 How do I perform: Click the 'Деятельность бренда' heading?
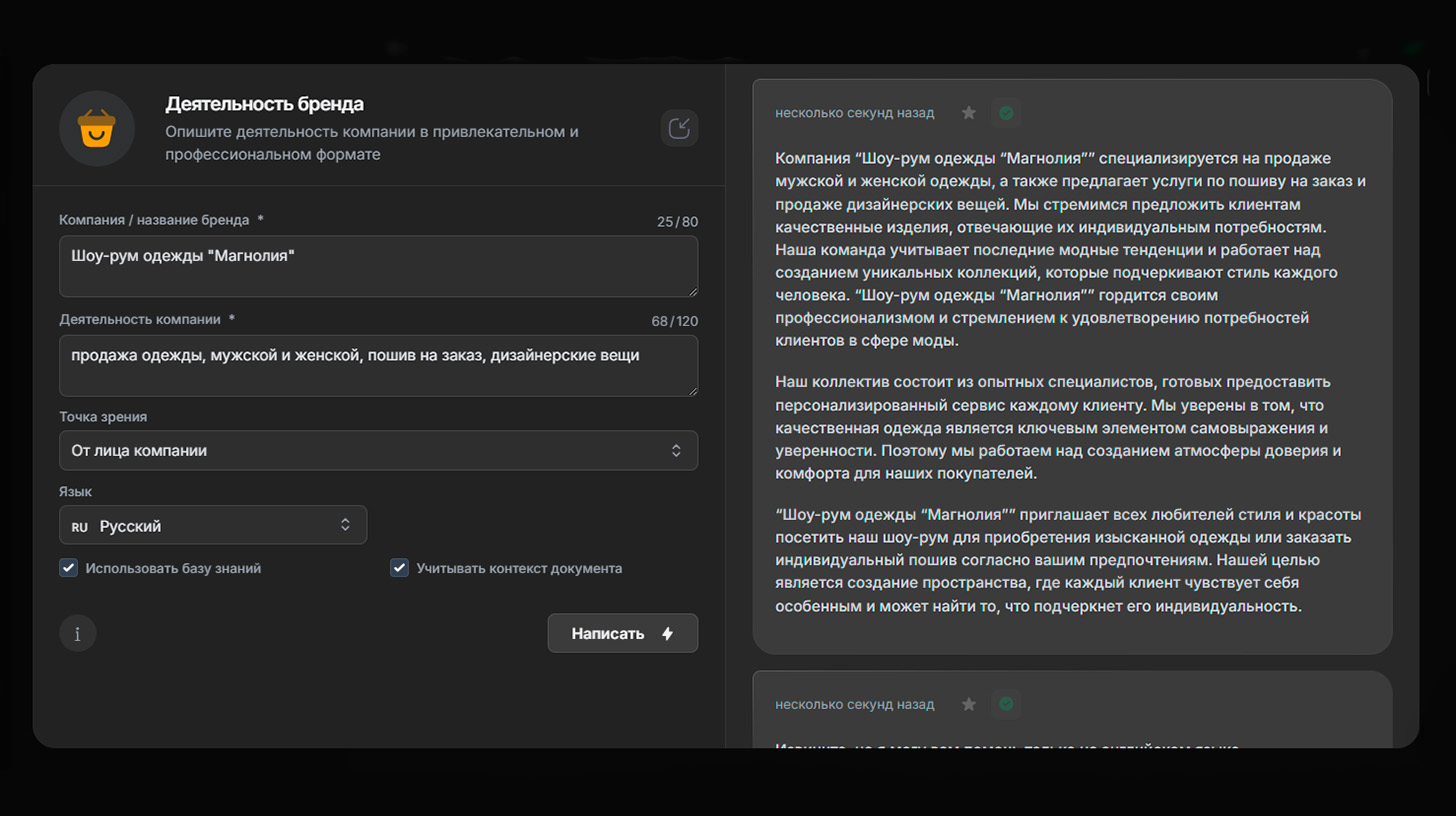click(265, 104)
